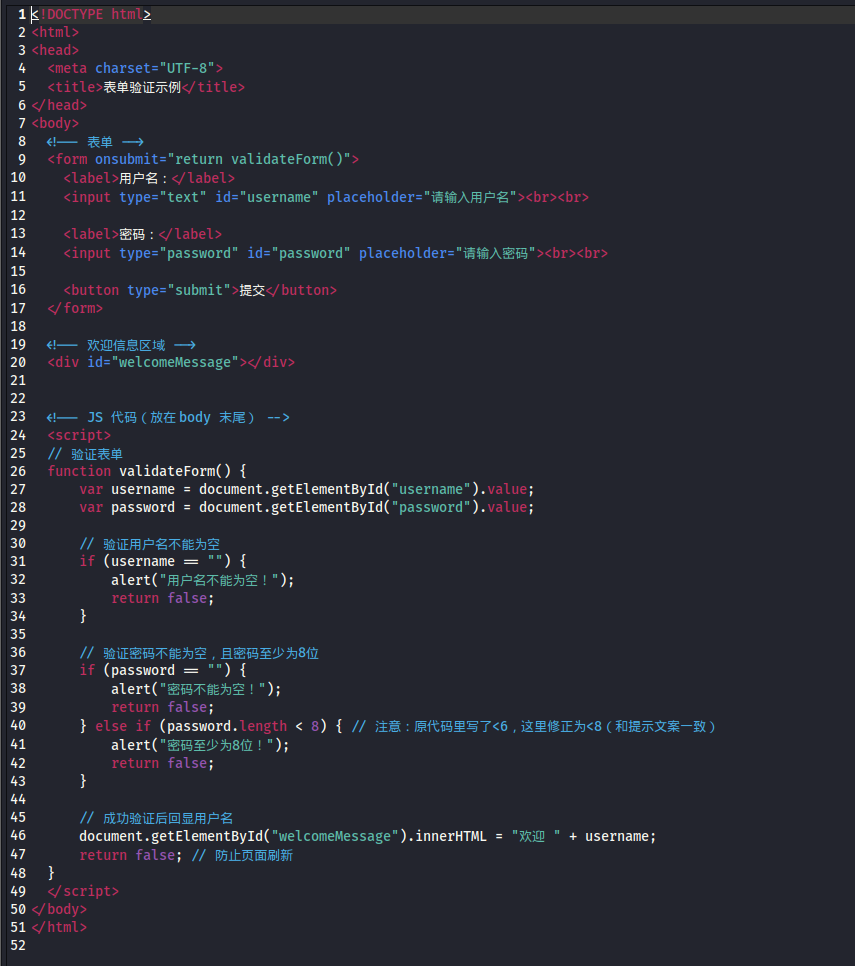Click type="password" attribute on line 14
The image size is (855, 966).
pos(179,253)
